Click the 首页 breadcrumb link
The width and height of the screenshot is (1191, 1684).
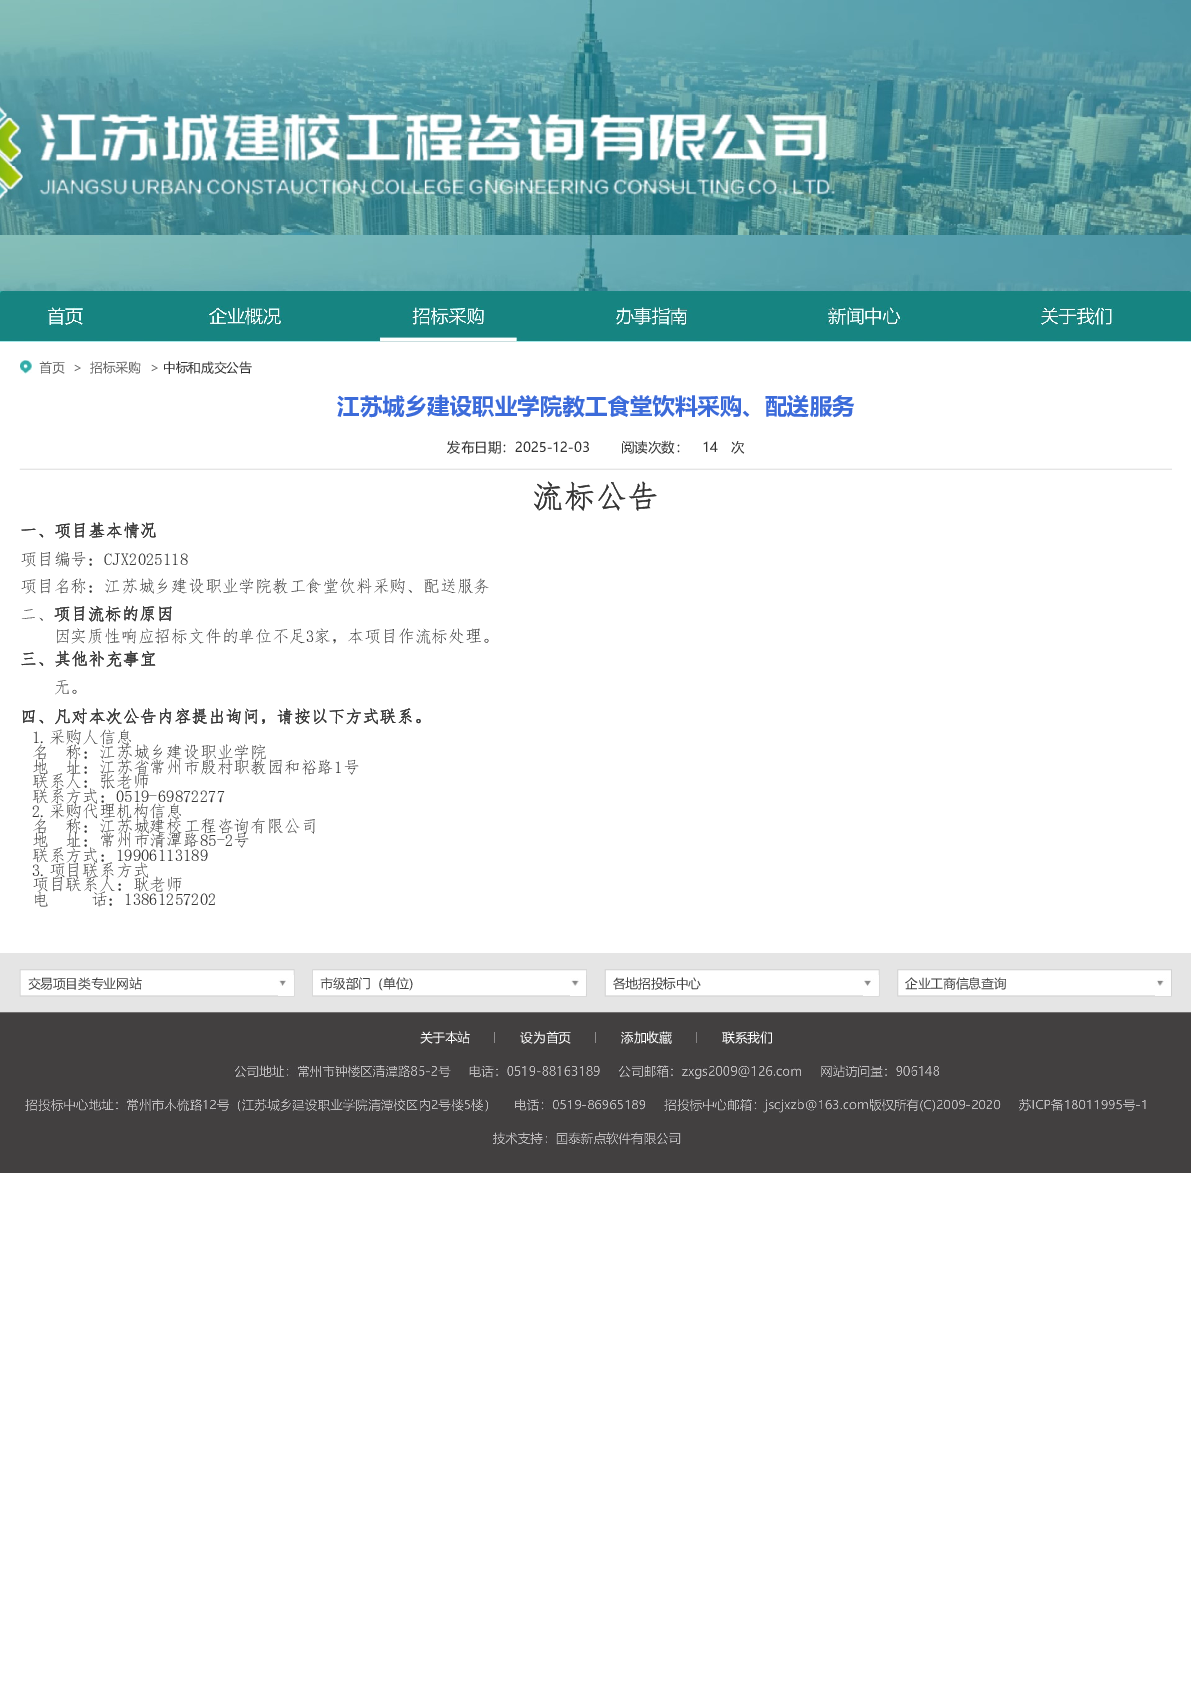coord(52,368)
